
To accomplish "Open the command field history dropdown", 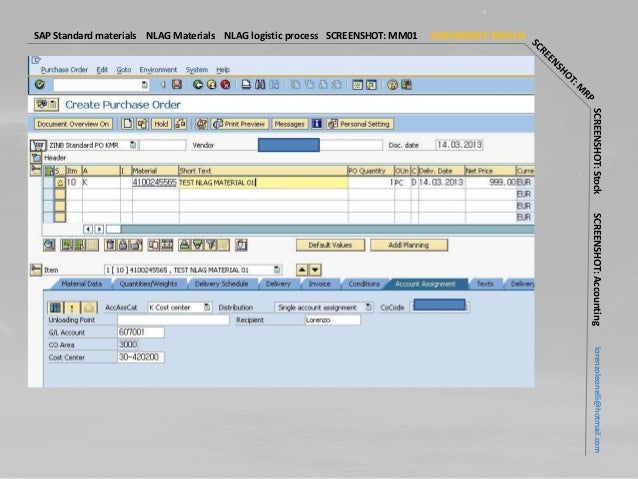I will 144,85.
